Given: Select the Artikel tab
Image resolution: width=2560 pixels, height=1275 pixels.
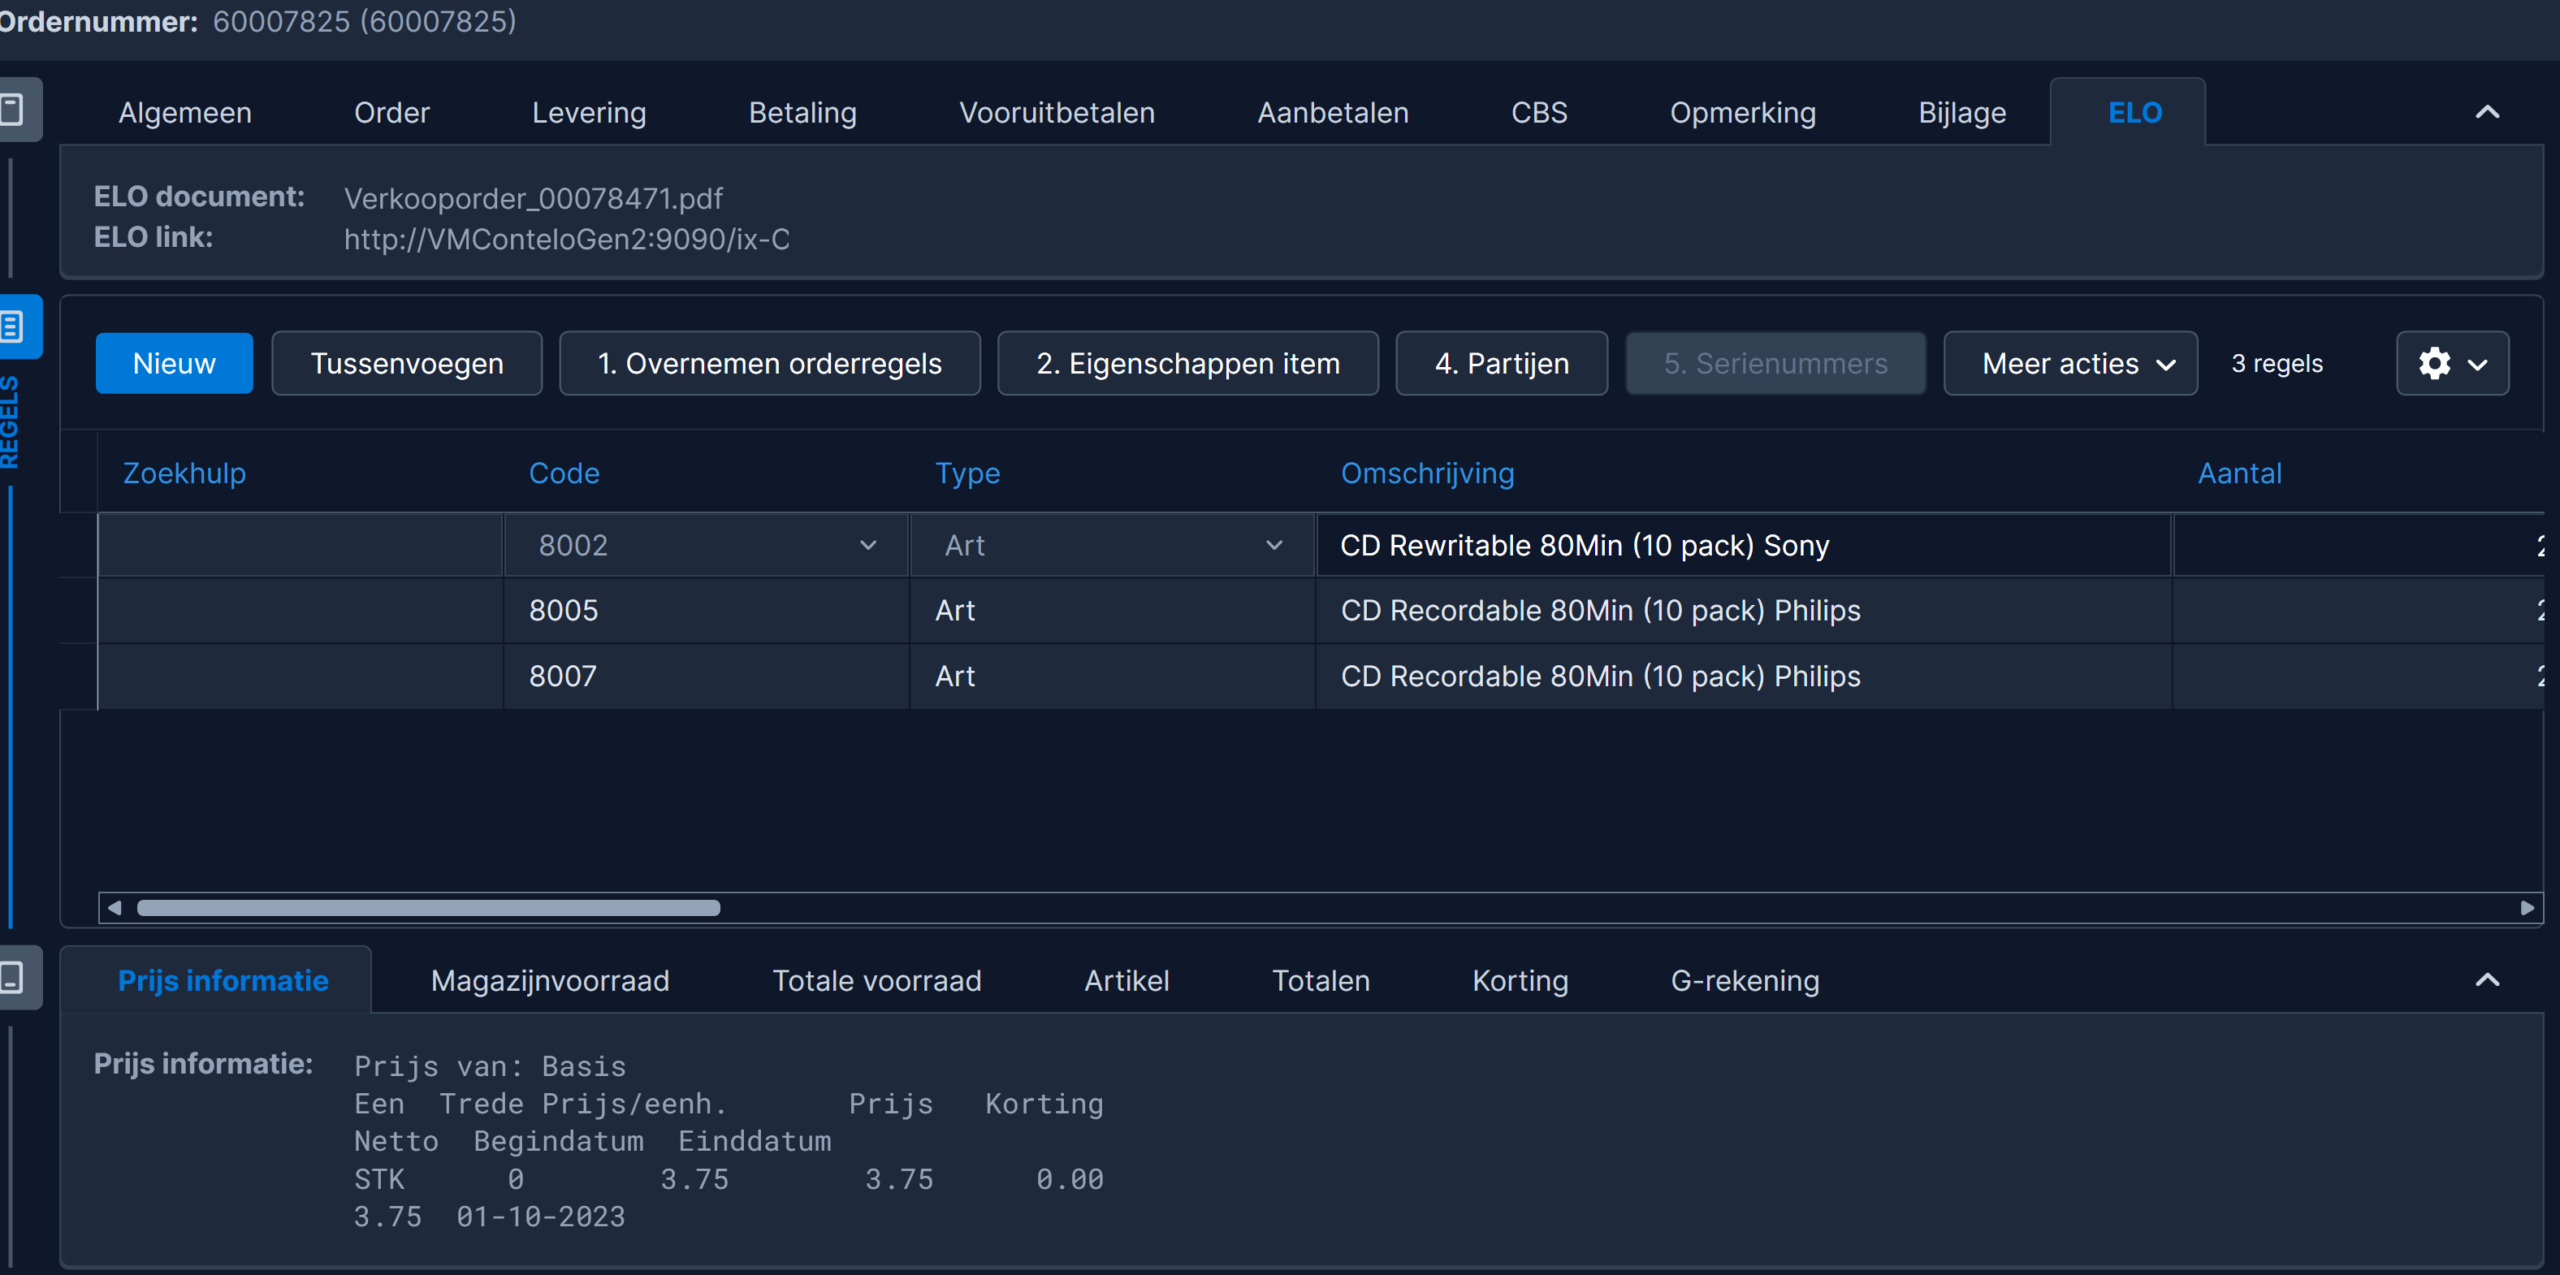Looking at the screenshot, I should coord(1127,981).
